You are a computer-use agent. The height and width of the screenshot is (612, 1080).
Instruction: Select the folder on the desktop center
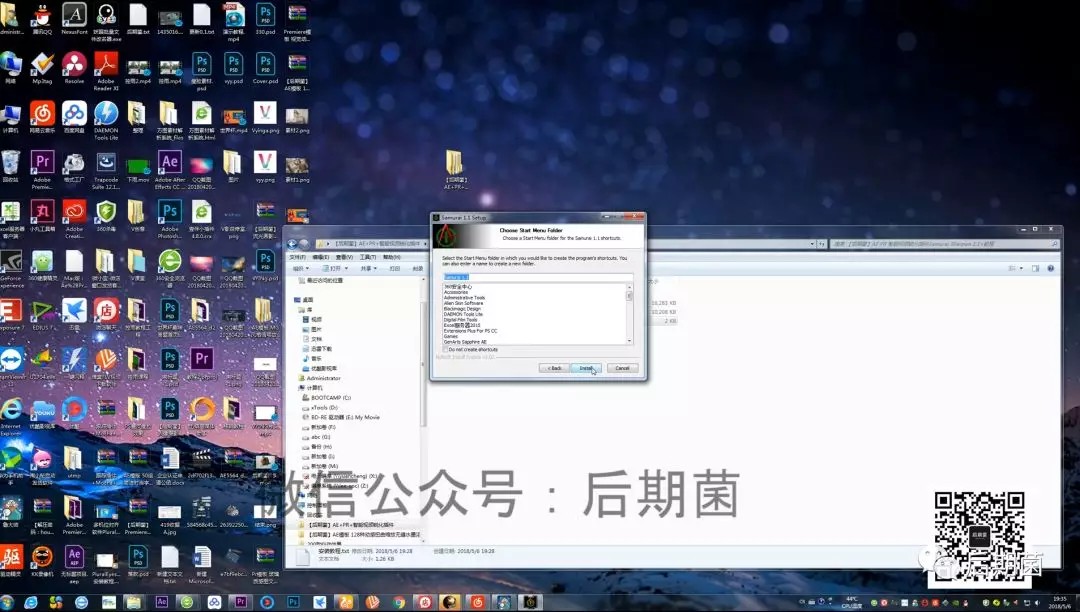pyautogui.click(x=455, y=165)
